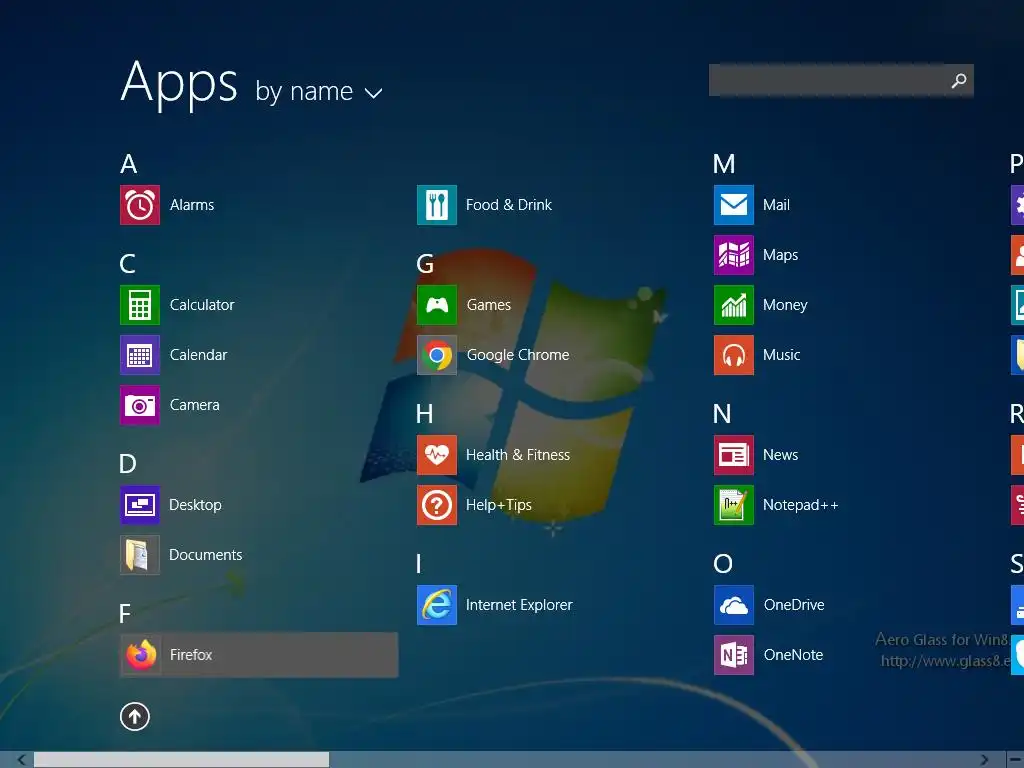Click the scrollbar right arrow
The image size is (1024, 768).
coord(984,760)
